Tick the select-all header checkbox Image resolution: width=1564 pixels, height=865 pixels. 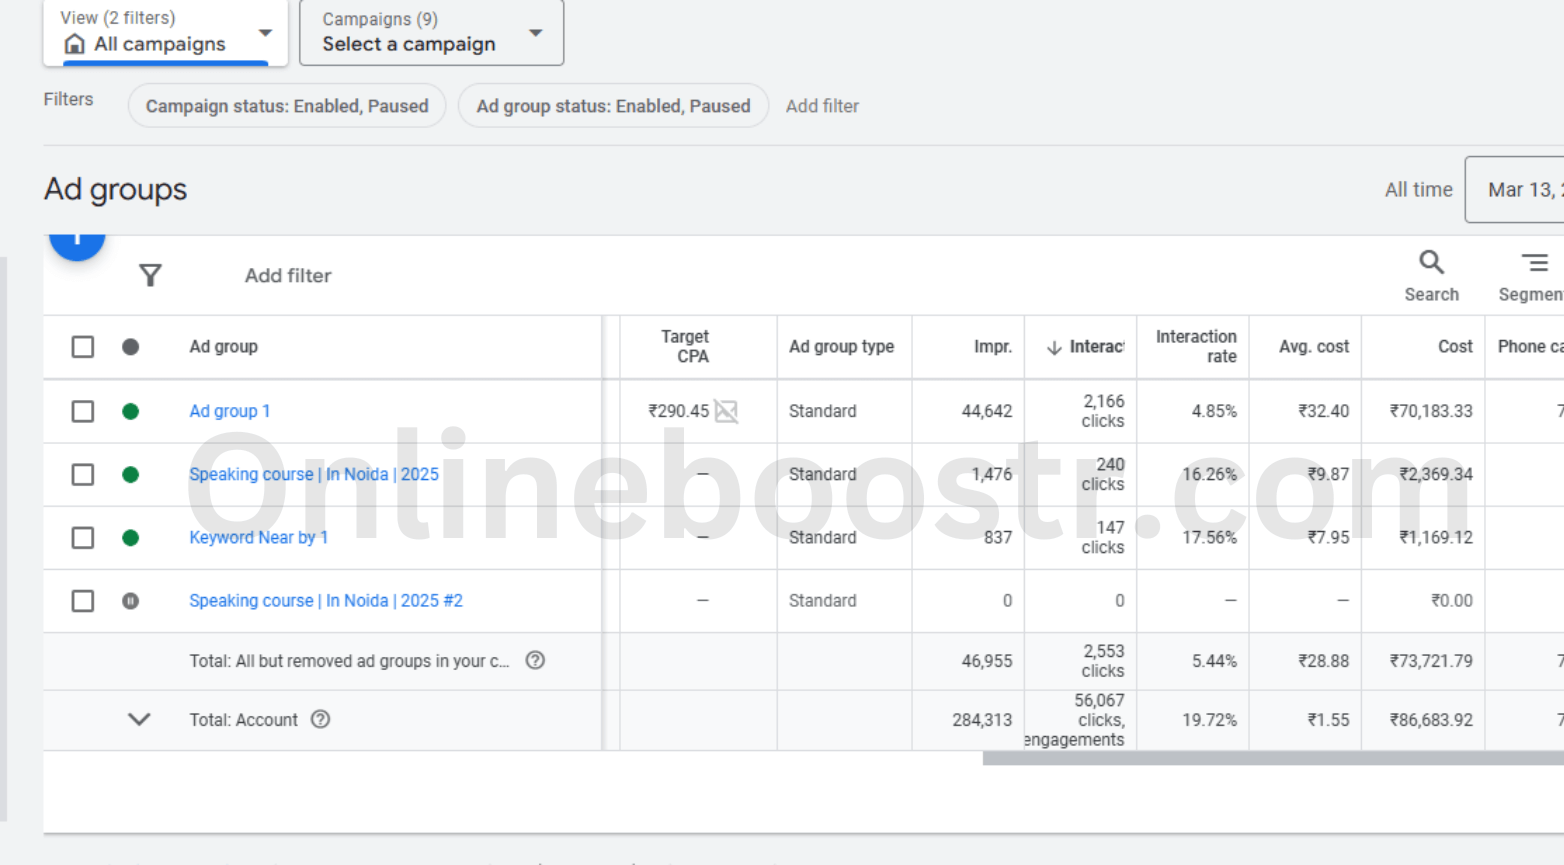pos(83,347)
